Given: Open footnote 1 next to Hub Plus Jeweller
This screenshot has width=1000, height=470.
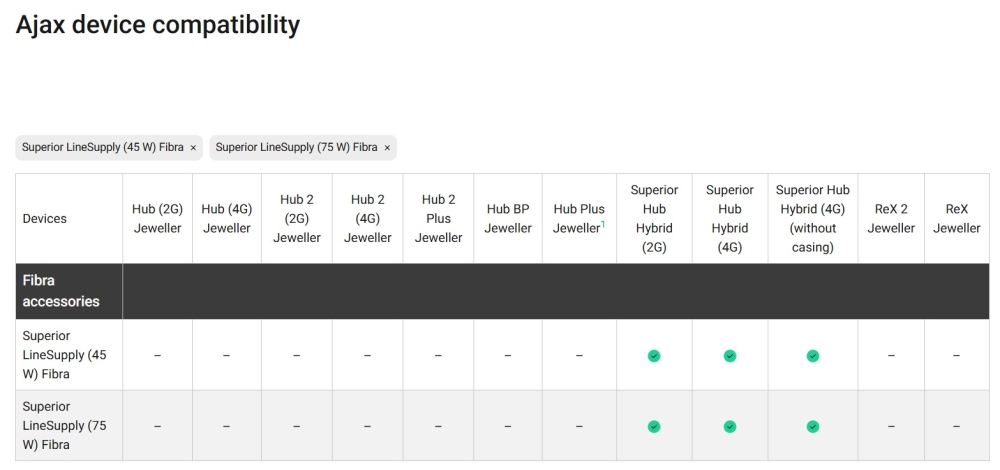Looking at the screenshot, I should click(603, 224).
